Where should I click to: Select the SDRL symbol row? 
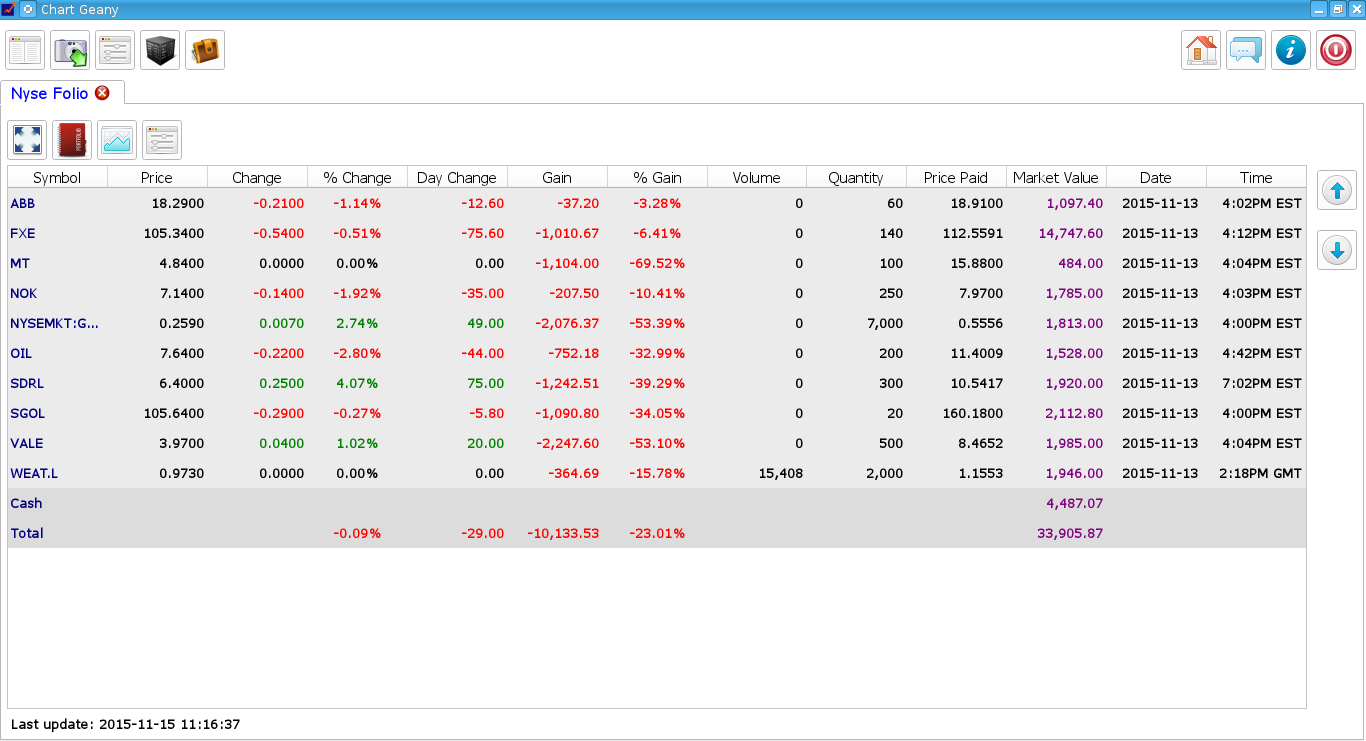point(656,383)
